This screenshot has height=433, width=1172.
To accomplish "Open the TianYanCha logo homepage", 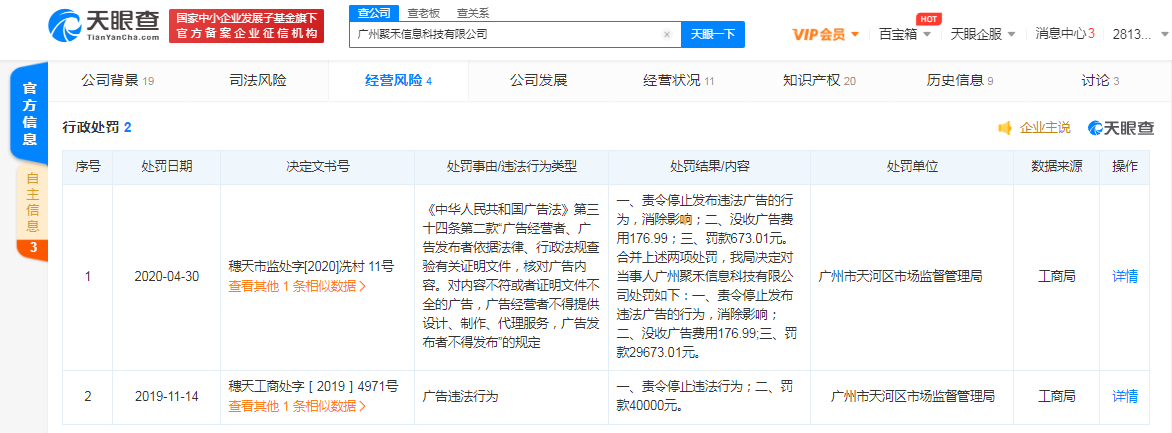I will (104, 26).
